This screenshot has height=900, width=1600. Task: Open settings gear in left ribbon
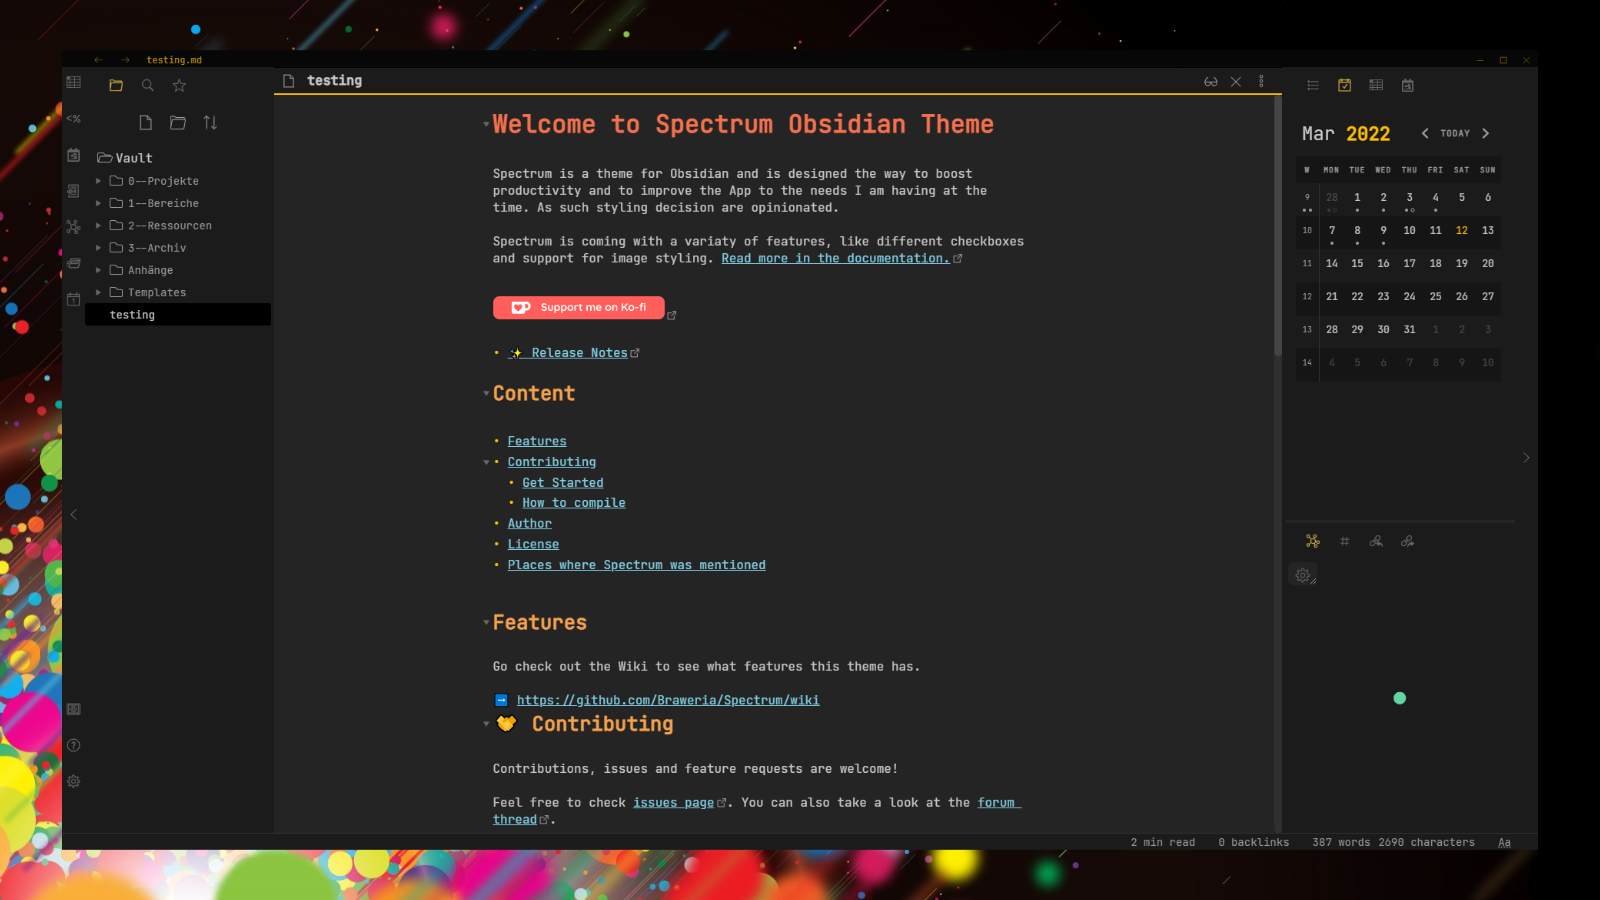[x=74, y=781]
